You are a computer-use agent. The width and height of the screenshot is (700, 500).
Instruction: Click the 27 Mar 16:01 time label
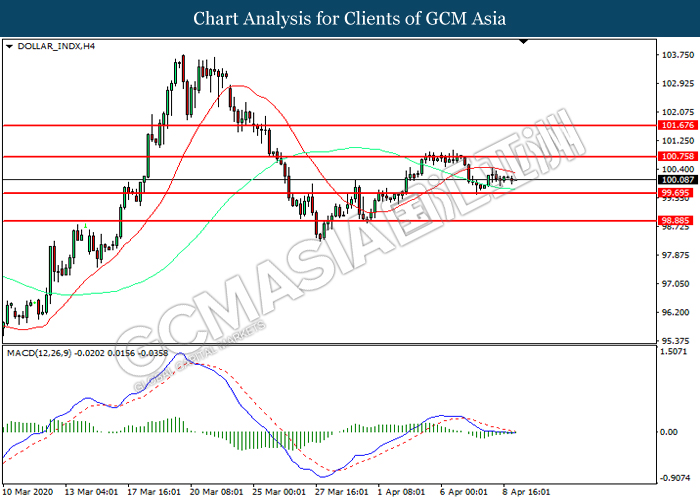tap(342, 492)
